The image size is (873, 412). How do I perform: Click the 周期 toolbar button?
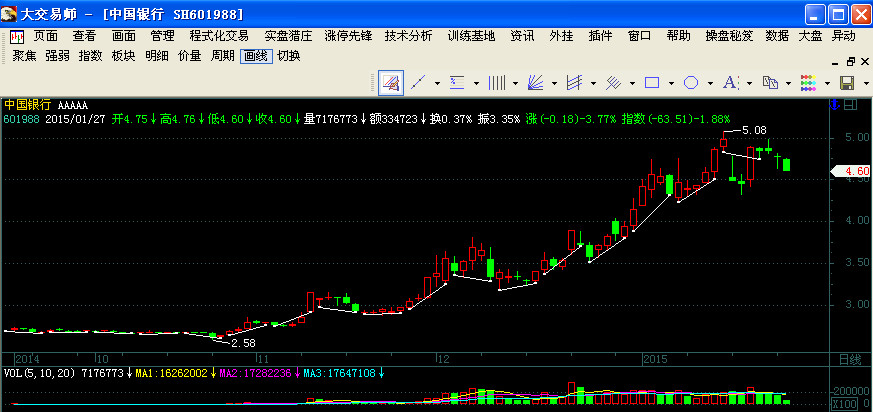pos(222,56)
